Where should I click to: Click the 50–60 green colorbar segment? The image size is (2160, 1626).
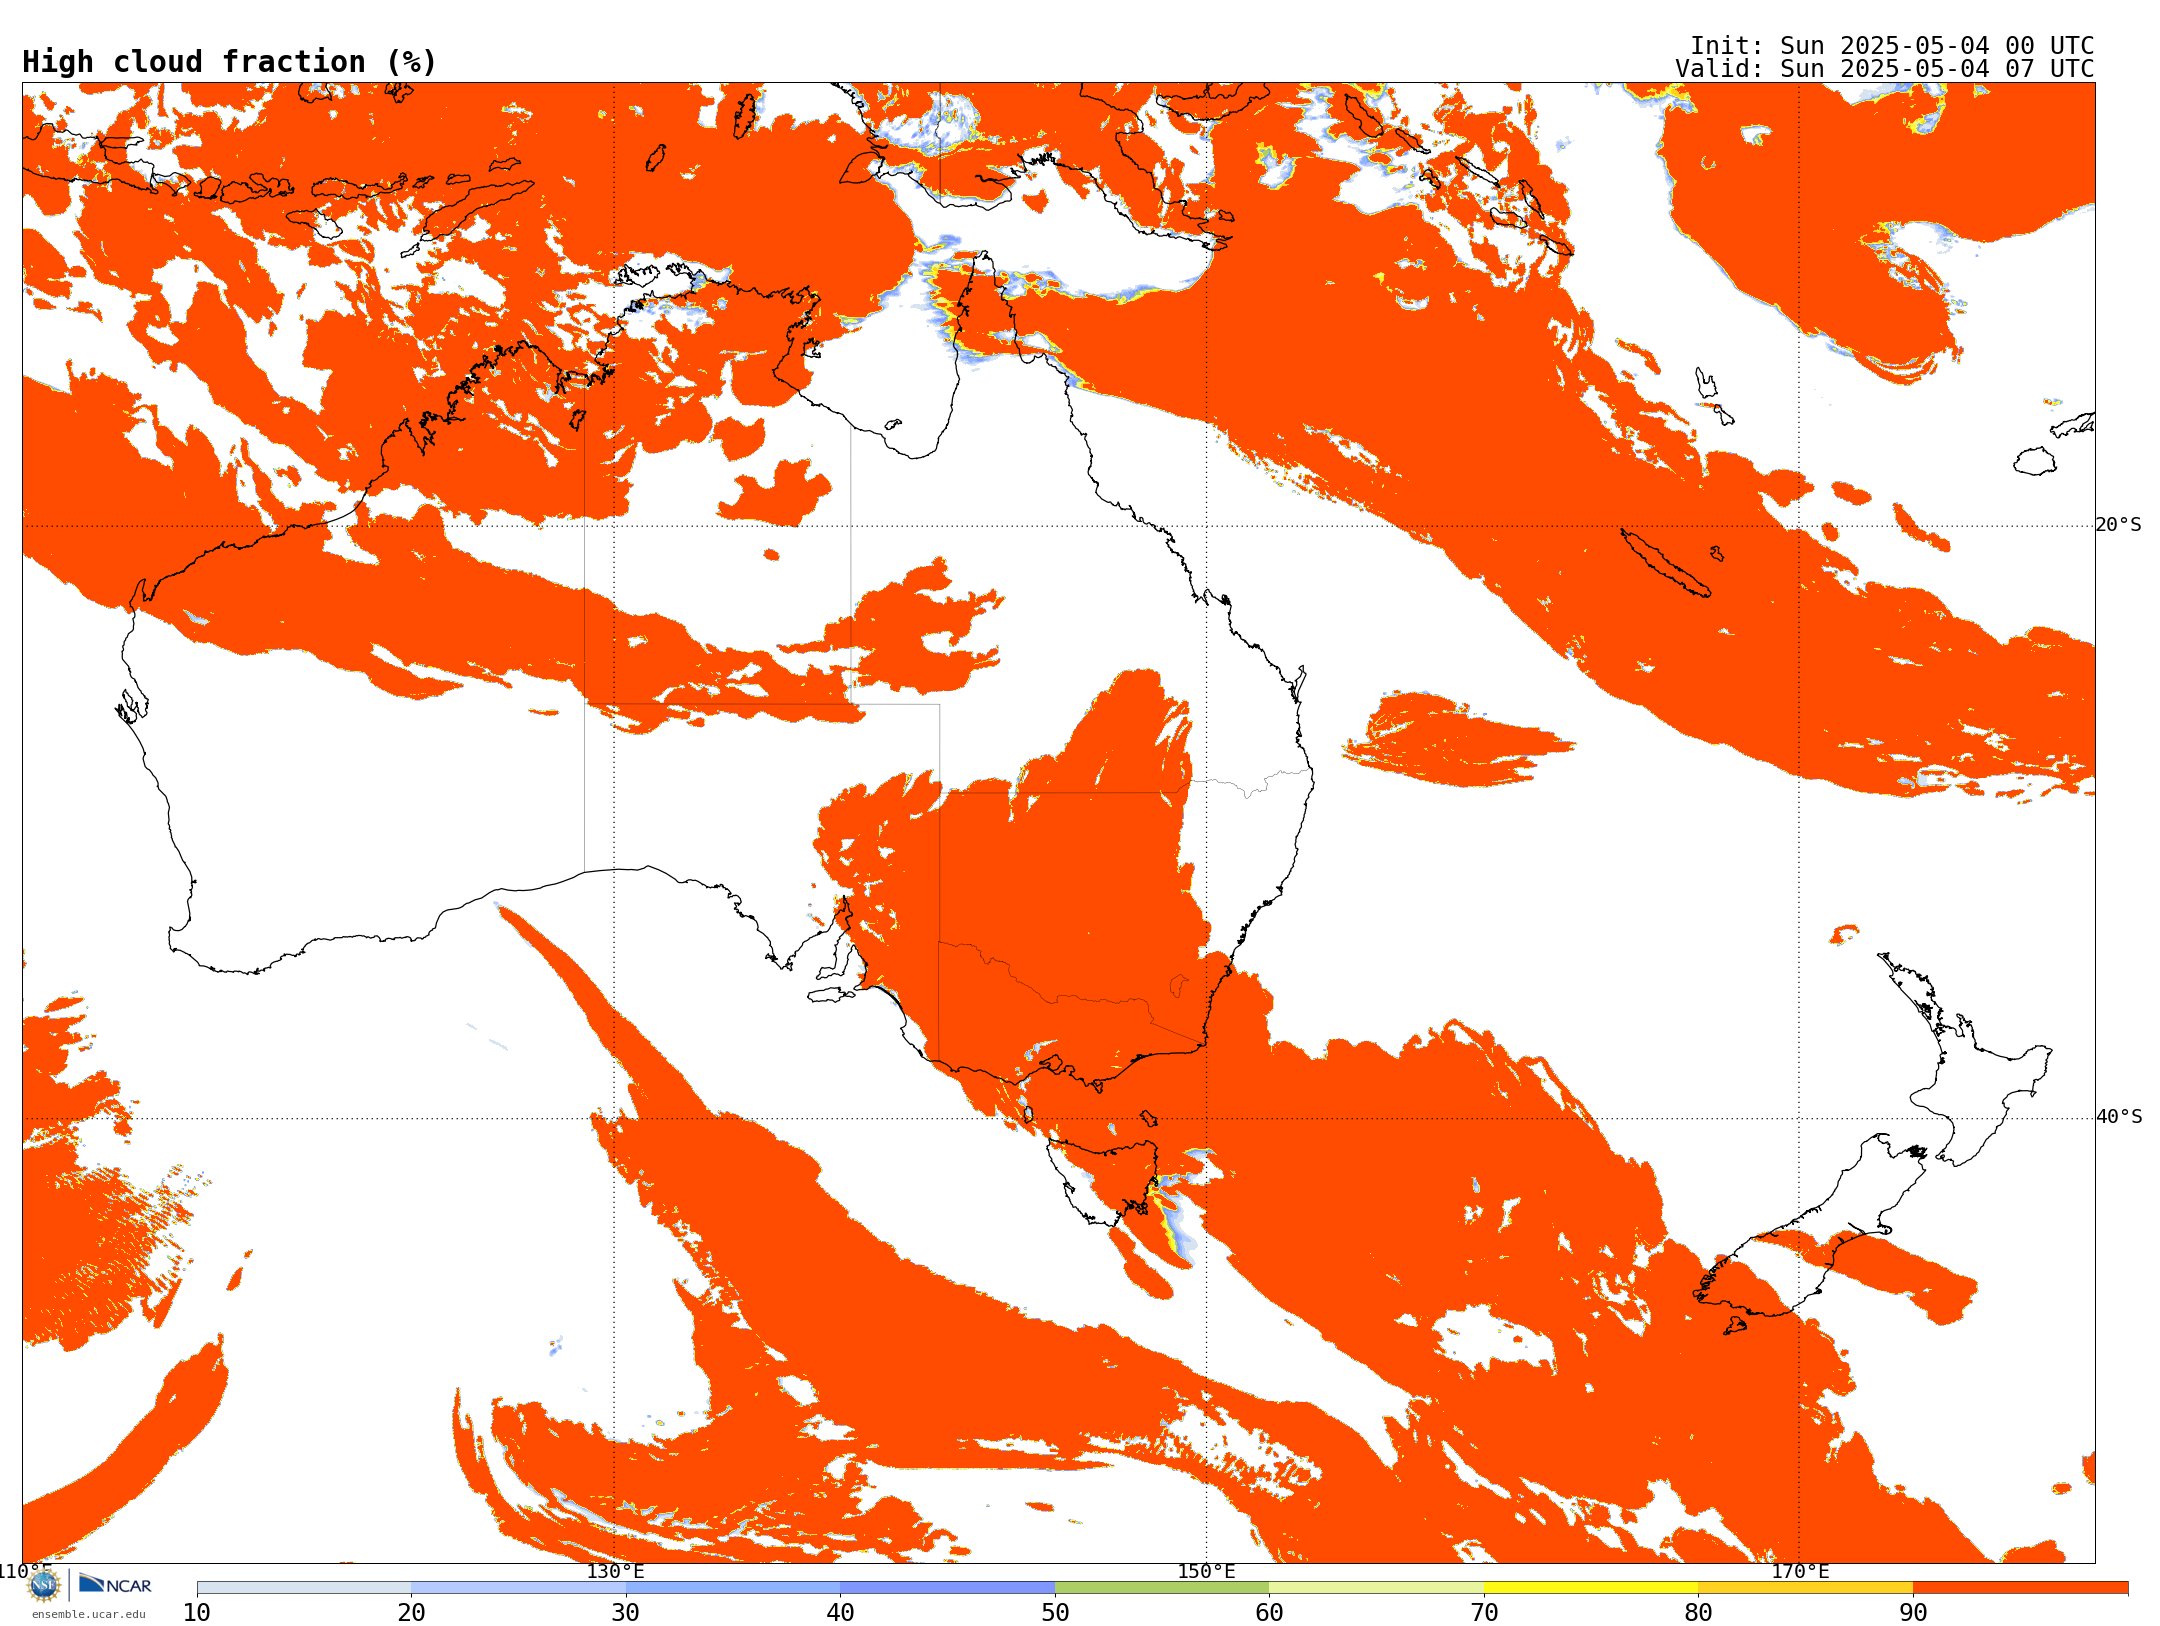tap(1162, 1588)
